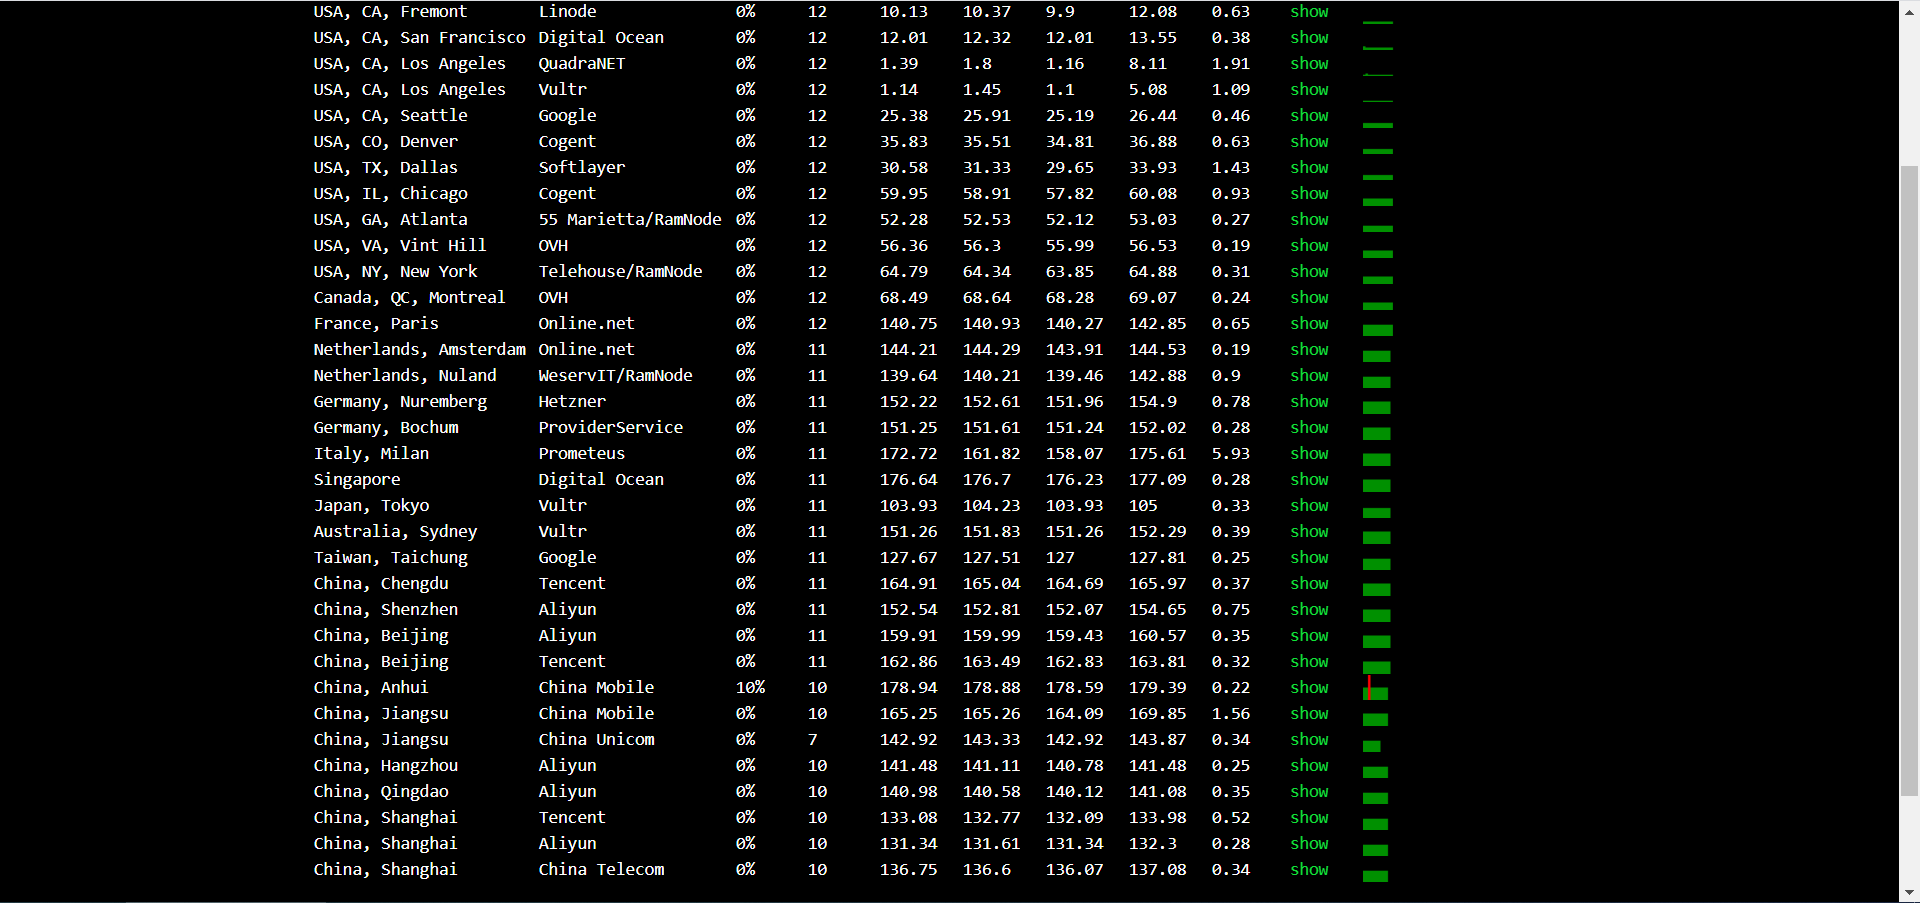Click the show link for USA, CA, Fremont
Image resolution: width=1920 pixels, height=903 pixels.
(1309, 12)
